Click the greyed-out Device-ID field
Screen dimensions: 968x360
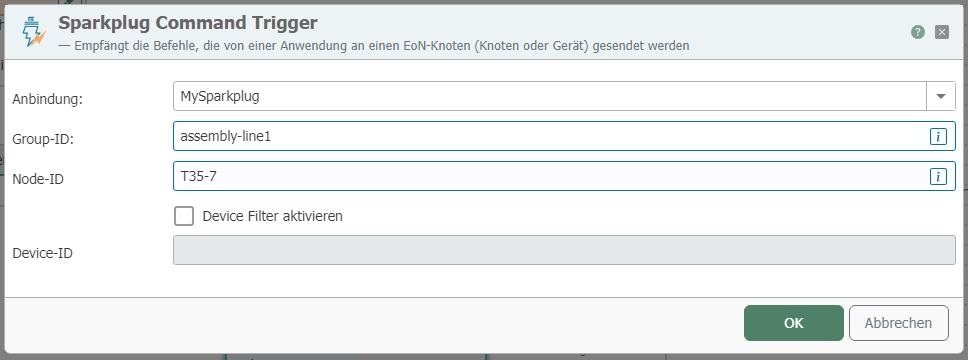click(x=564, y=250)
